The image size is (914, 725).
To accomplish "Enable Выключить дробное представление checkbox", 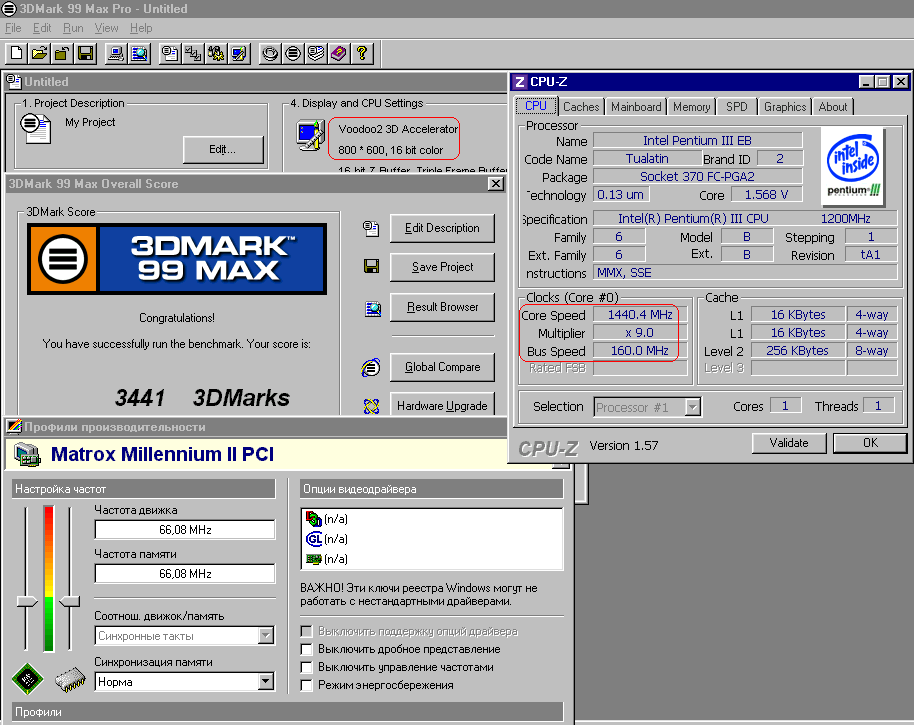I will coord(306,649).
